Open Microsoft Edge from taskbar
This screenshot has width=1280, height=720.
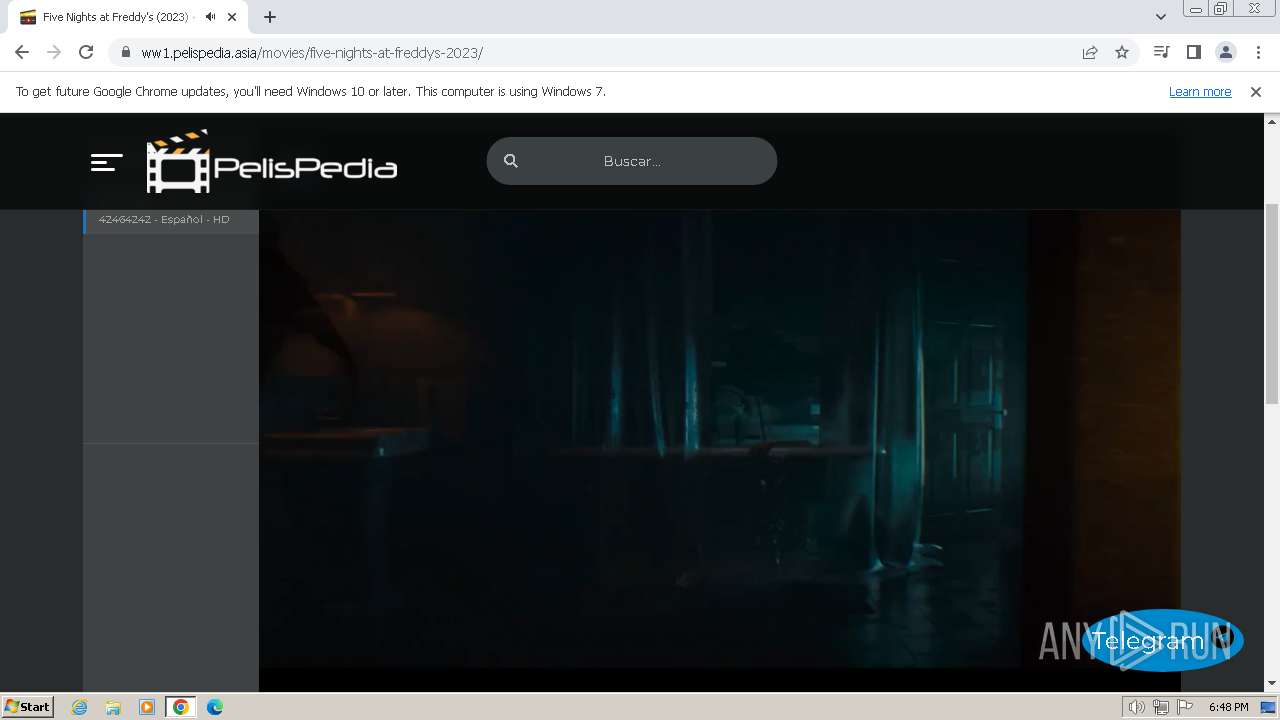215,707
